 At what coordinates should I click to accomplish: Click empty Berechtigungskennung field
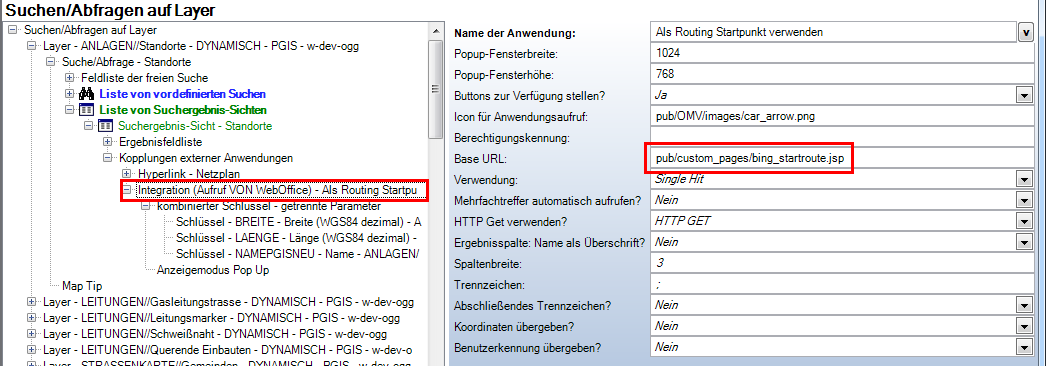(842, 137)
